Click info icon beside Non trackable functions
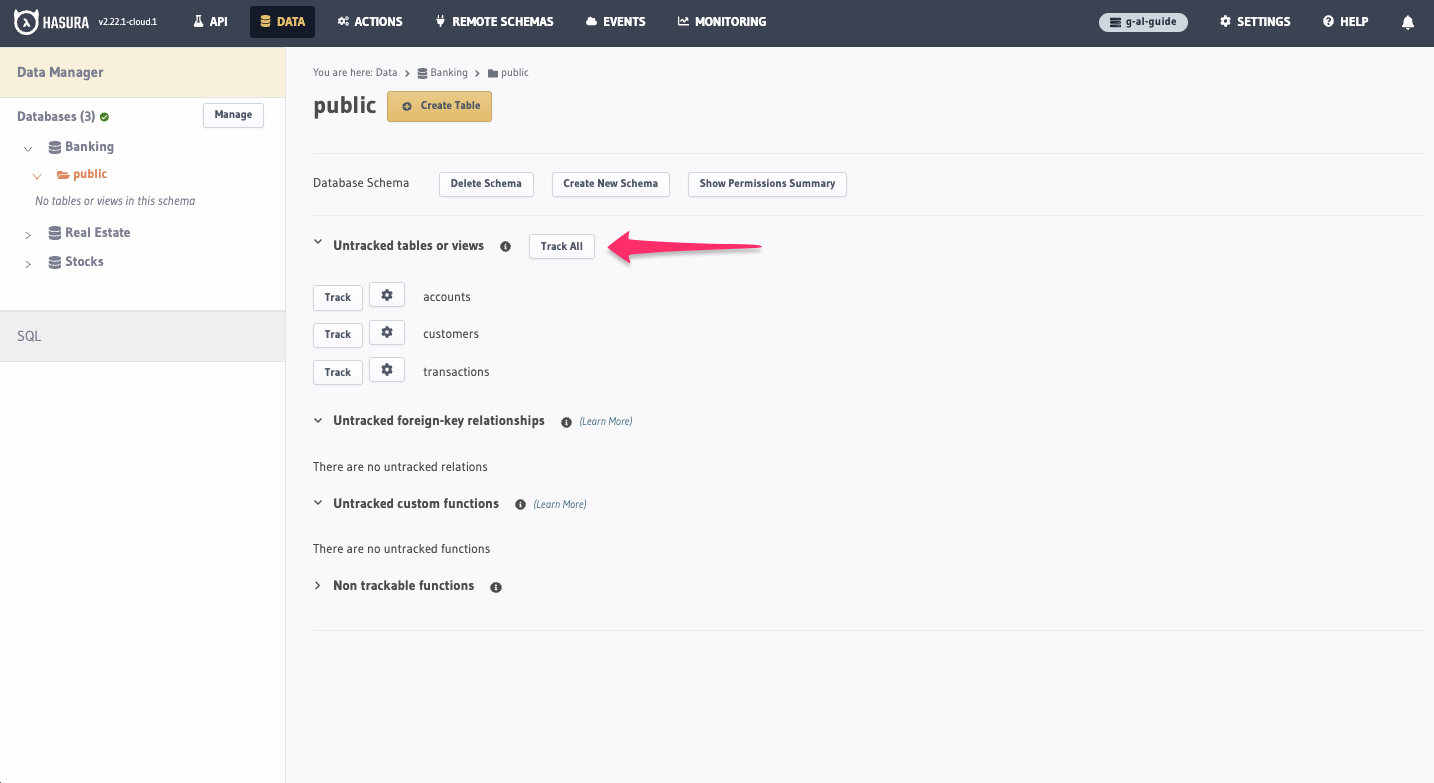 (x=496, y=587)
